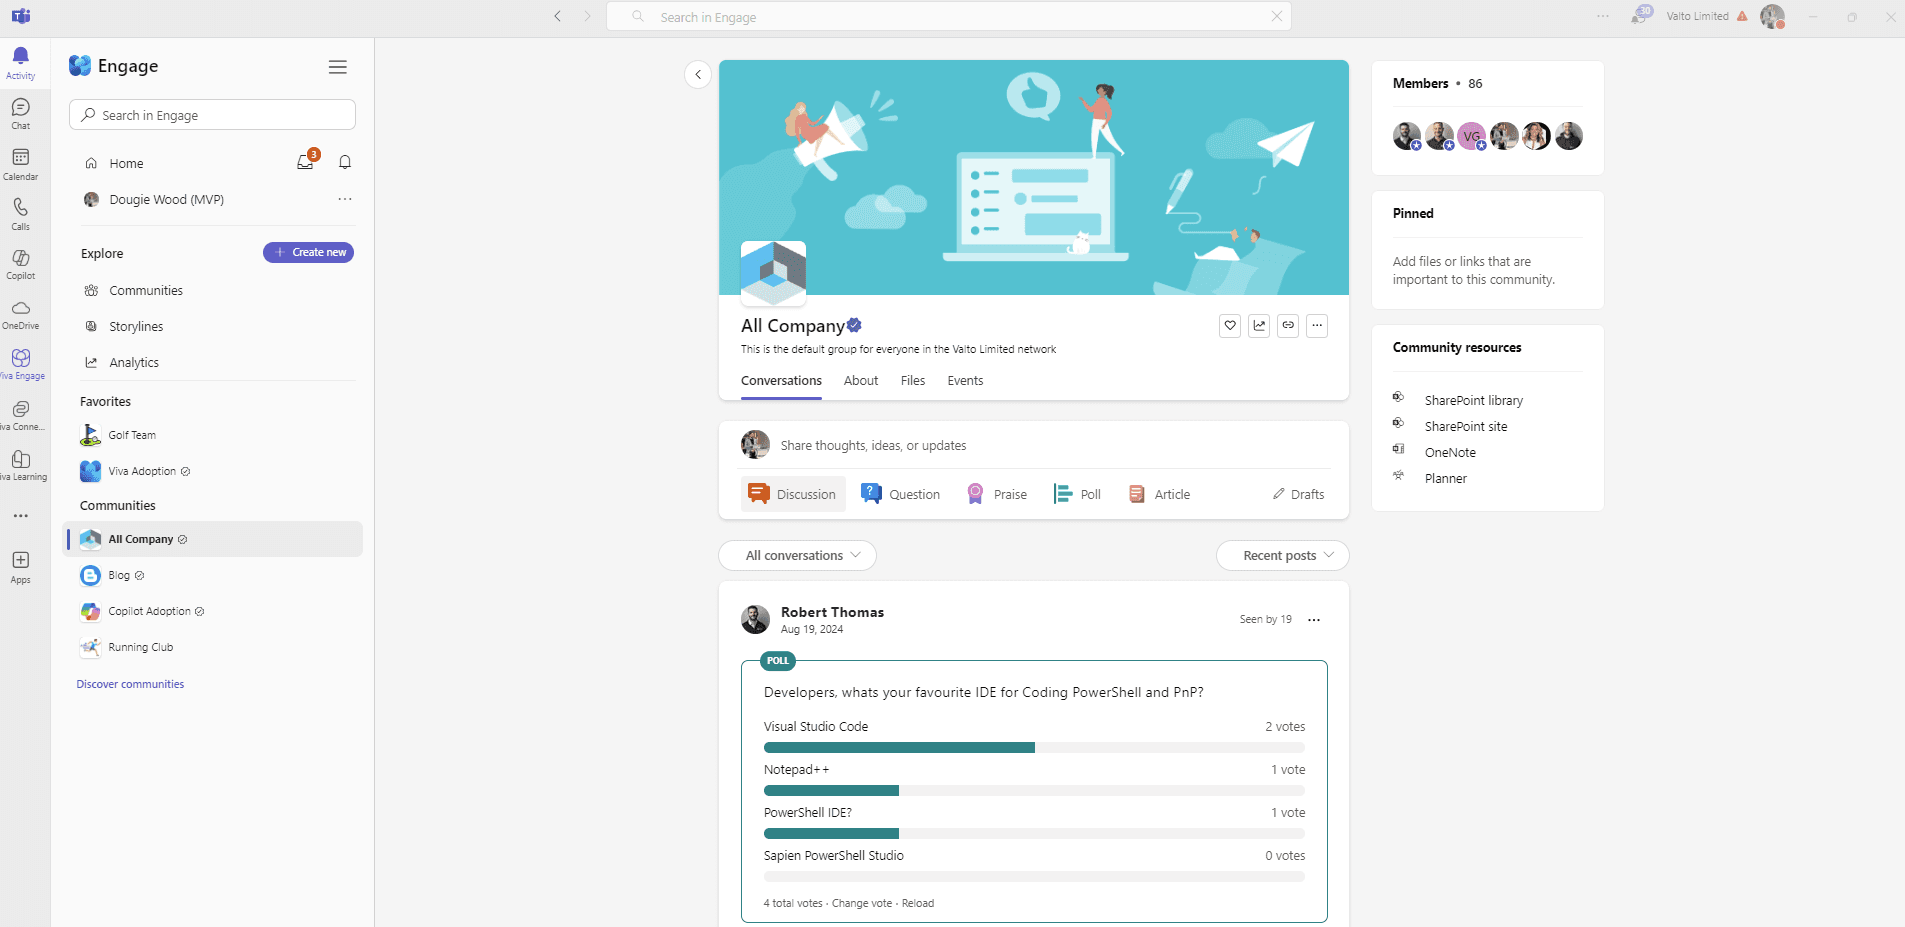Viewport: 1905px width, 927px height.
Task: Click the Discover communities link
Action: [130, 684]
